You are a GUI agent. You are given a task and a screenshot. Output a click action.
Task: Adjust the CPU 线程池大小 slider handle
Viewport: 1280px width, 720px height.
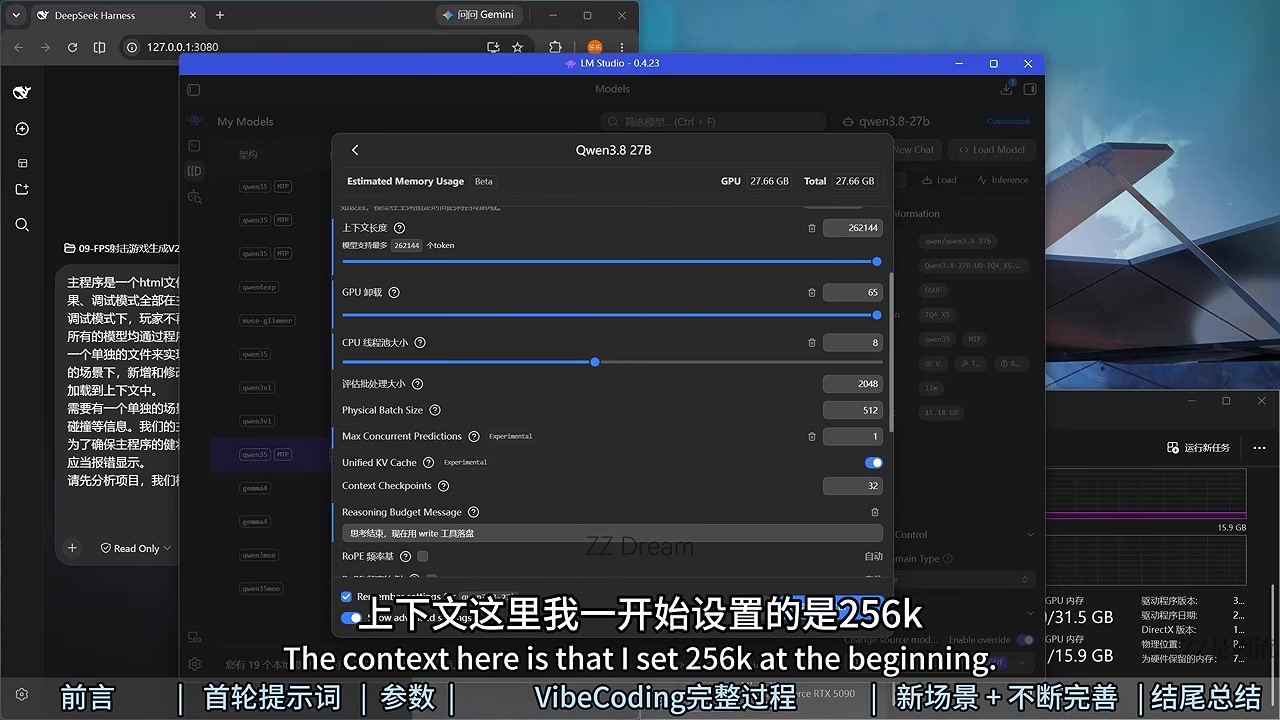pyautogui.click(x=595, y=362)
